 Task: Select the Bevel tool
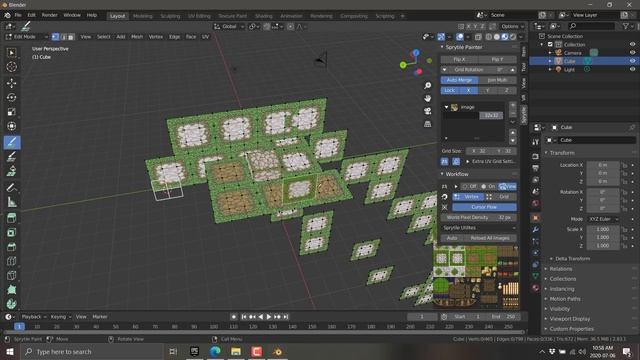click(x=11, y=247)
